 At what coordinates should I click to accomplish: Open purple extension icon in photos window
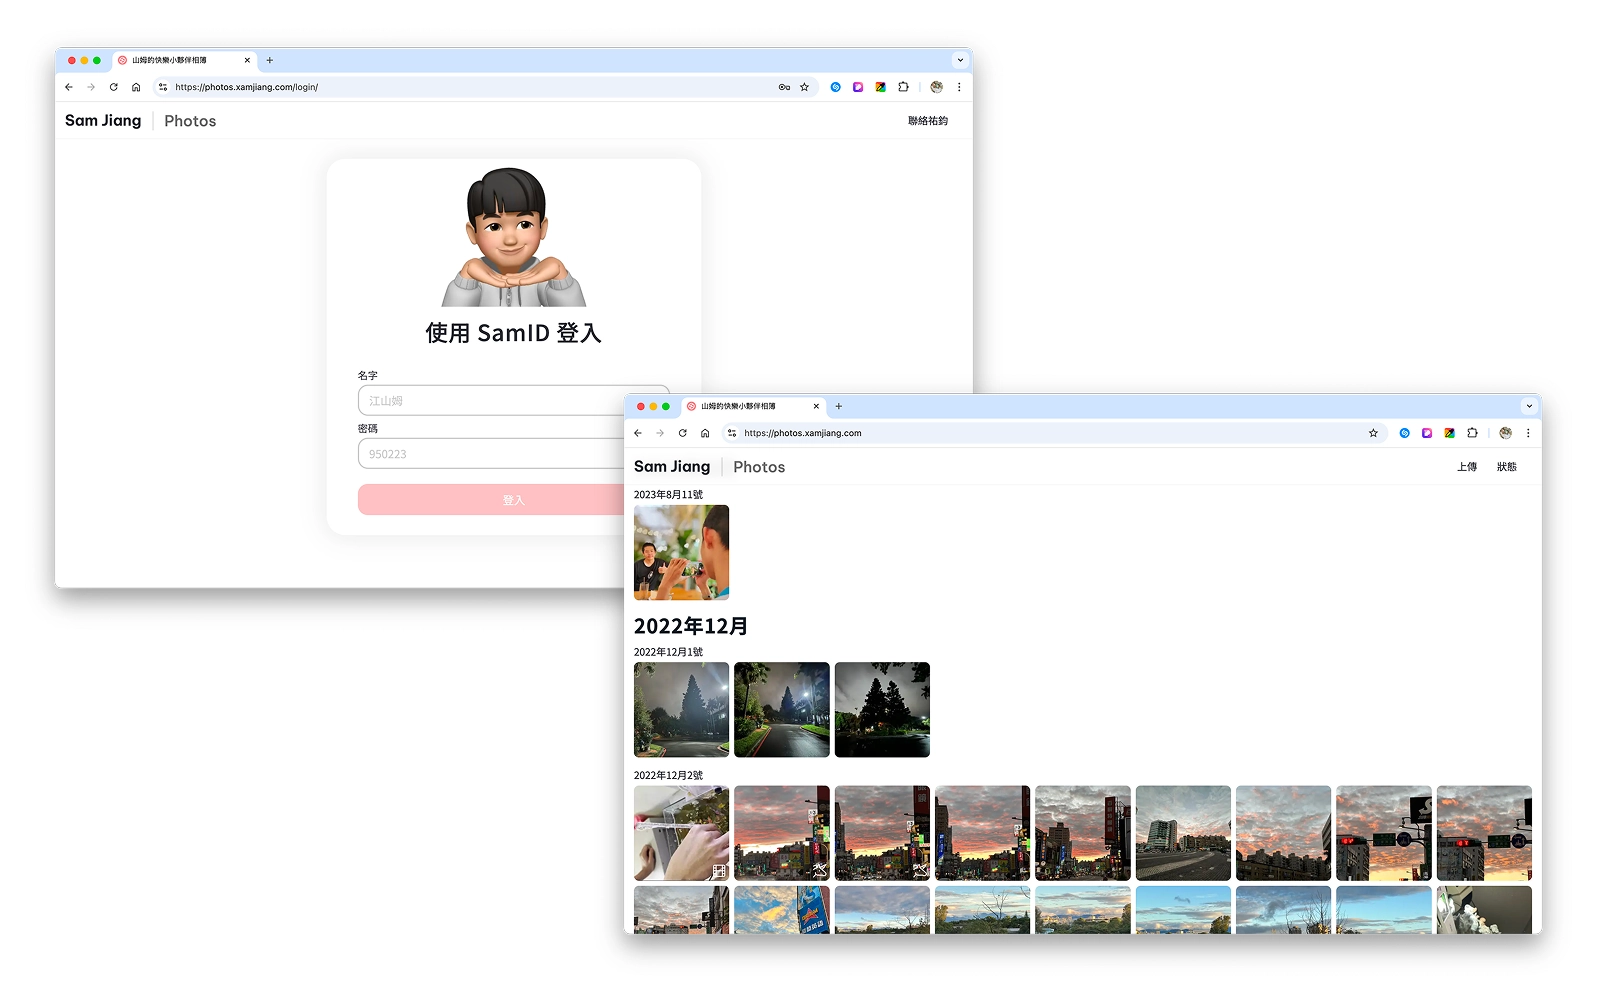(x=1427, y=433)
